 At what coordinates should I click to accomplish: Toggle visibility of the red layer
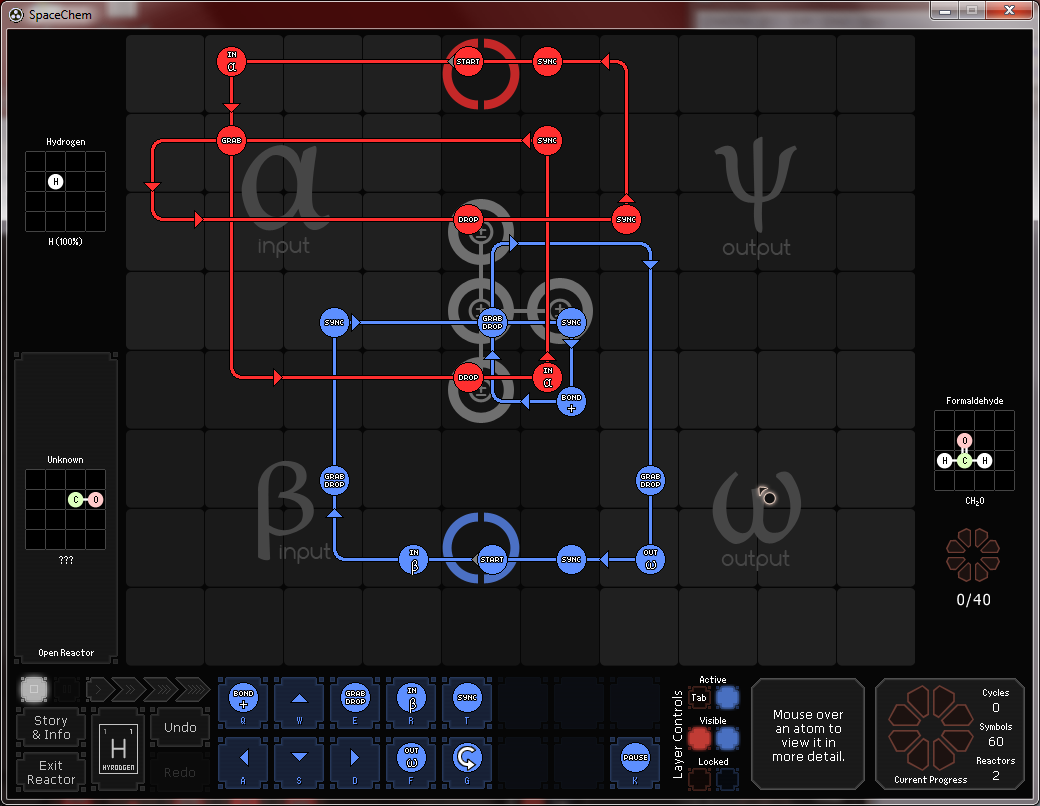point(700,738)
